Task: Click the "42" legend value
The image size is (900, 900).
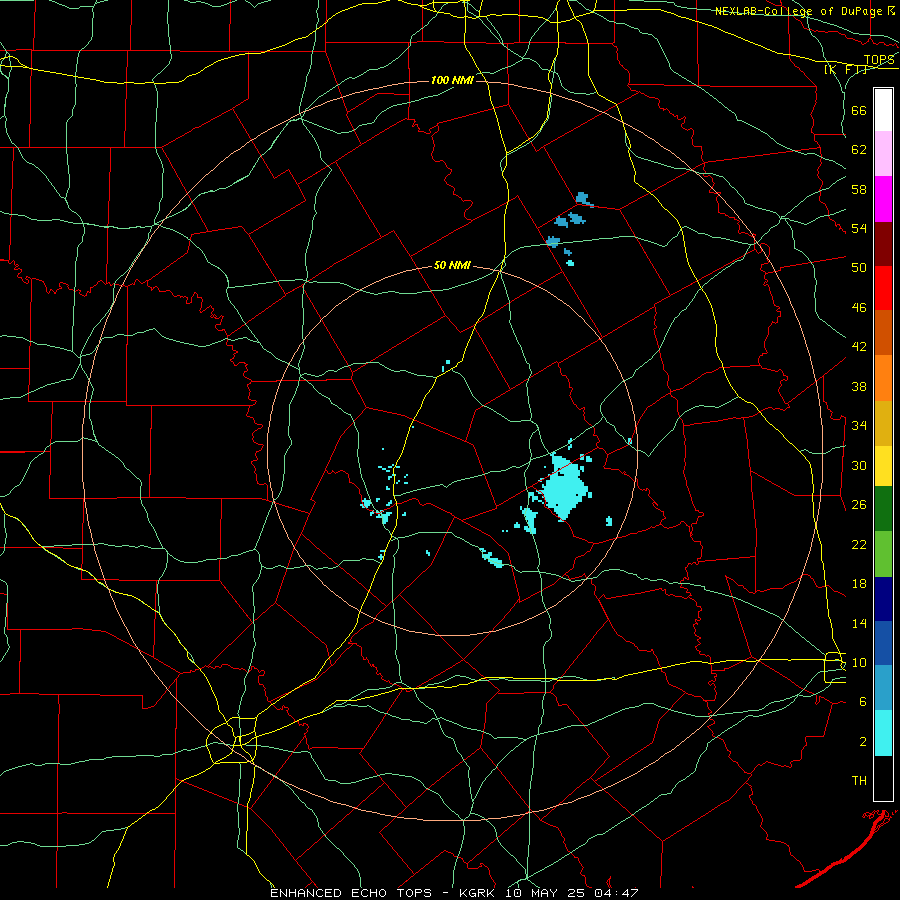Action: coord(859,346)
